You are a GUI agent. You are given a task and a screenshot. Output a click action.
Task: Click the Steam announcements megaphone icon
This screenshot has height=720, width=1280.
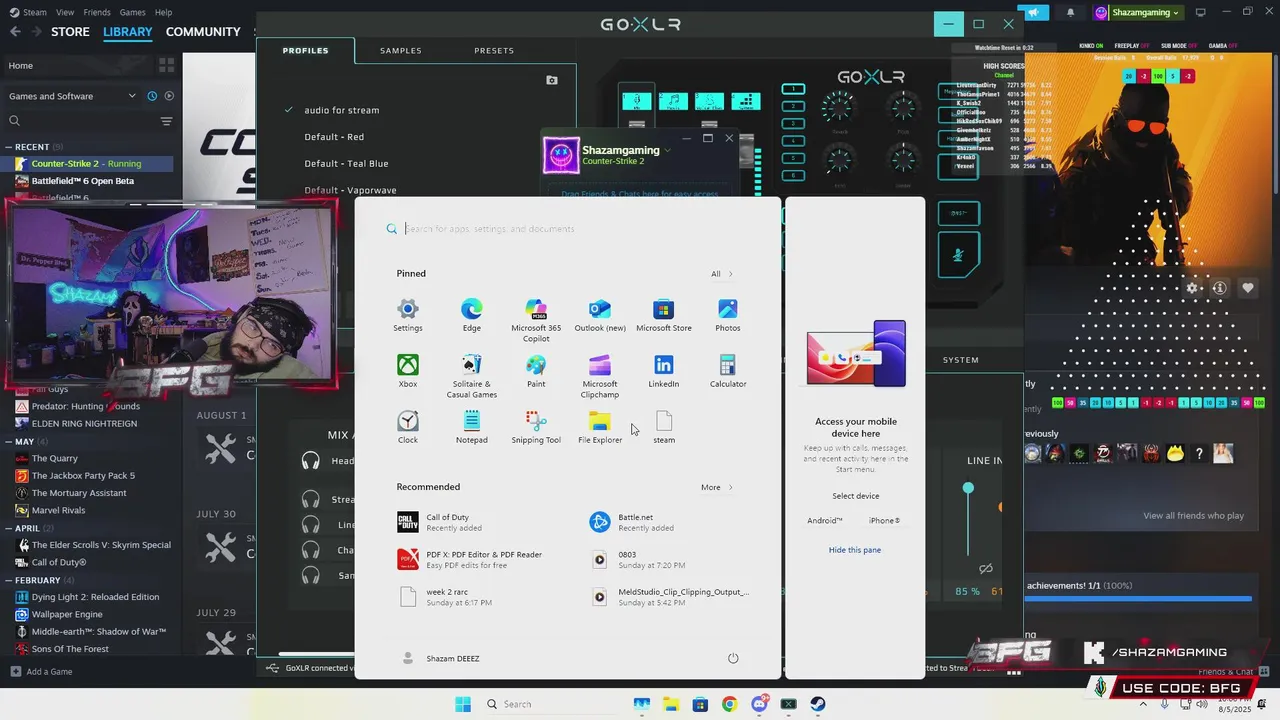1033,13
